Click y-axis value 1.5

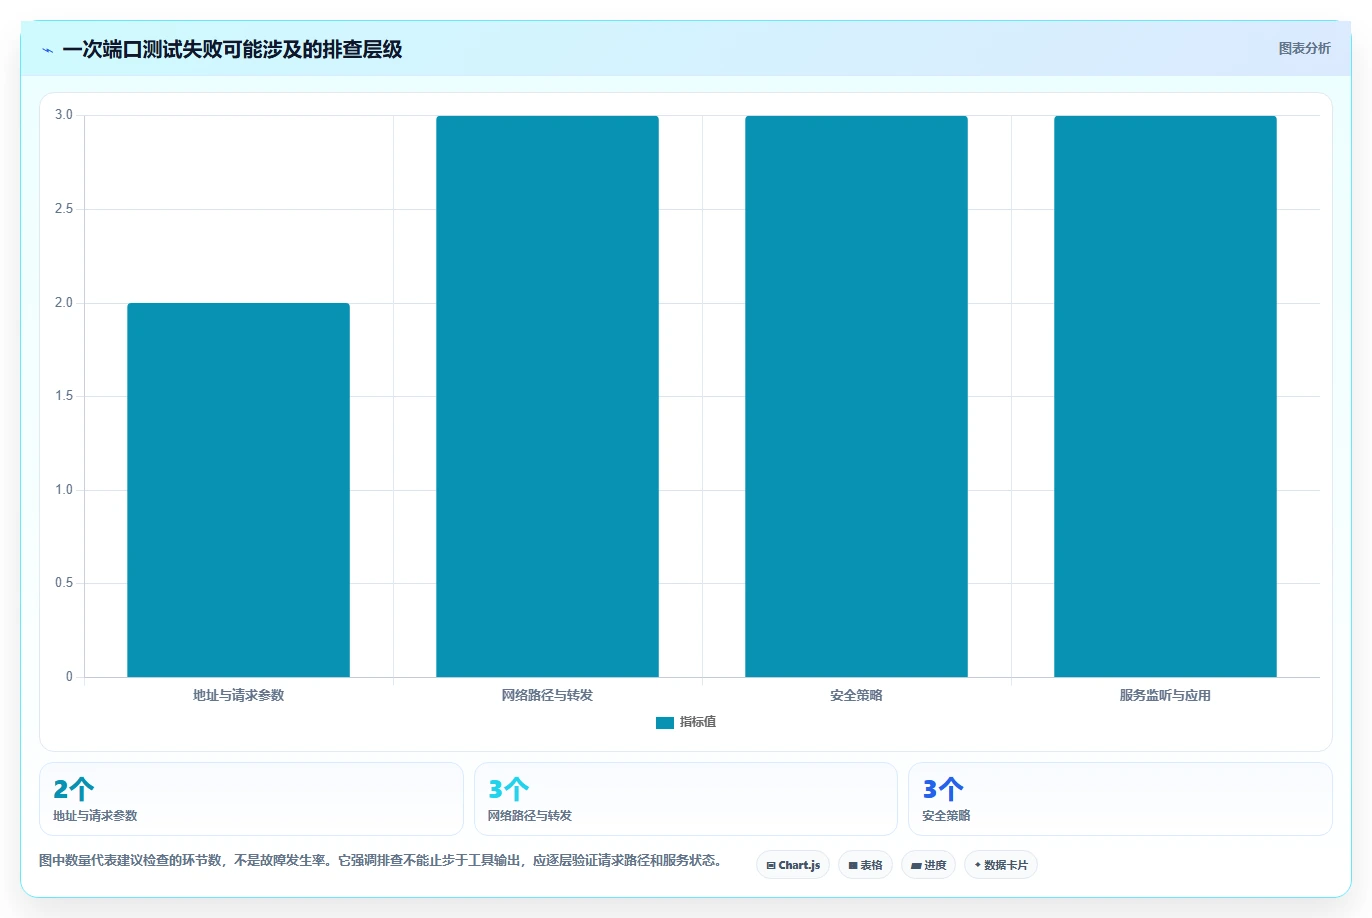pos(64,396)
